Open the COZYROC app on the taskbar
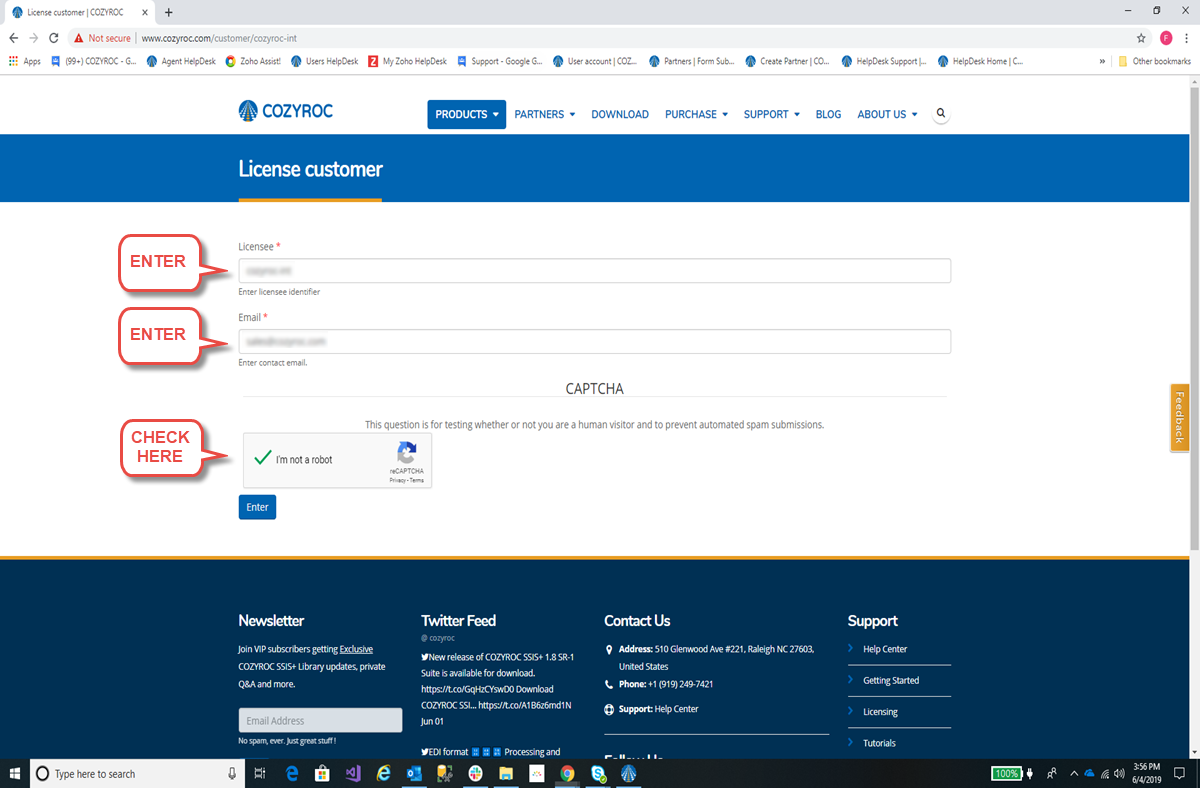This screenshot has height=788, width=1200. click(629, 773)
